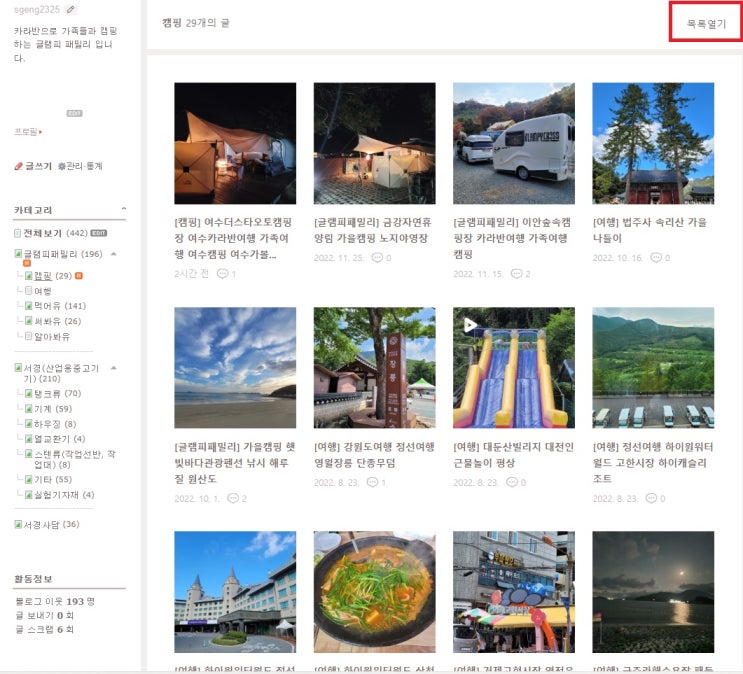Open 하우징 (8) subcategory
Viewport: 743px width, 674px height.
pos(51,424)
